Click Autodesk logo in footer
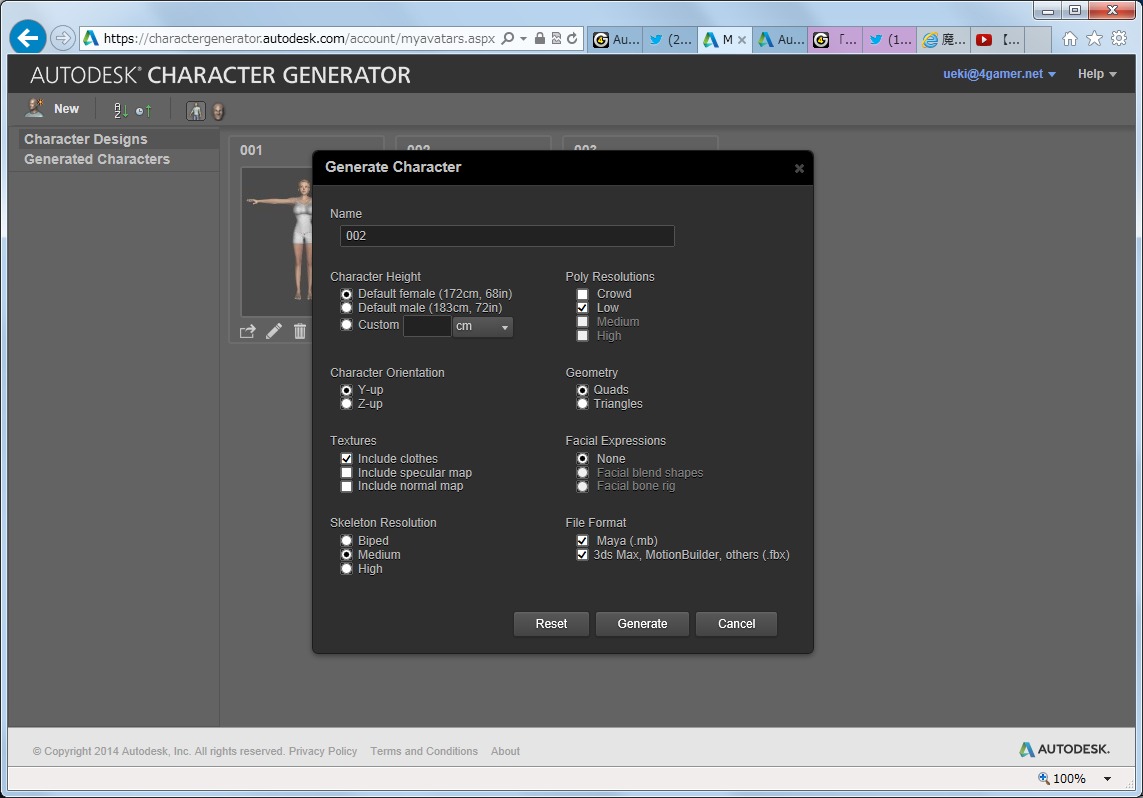Image resolution: width=1143 pixels, height=798 pixels. 1064,749
